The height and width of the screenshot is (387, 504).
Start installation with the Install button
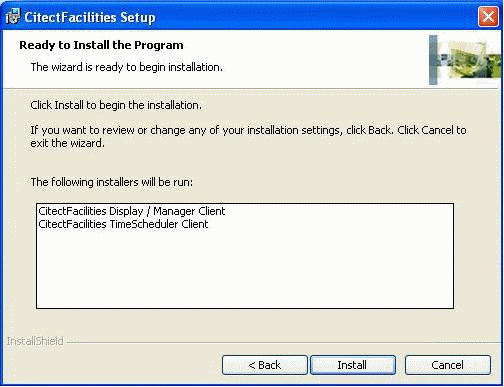(353, 365)
